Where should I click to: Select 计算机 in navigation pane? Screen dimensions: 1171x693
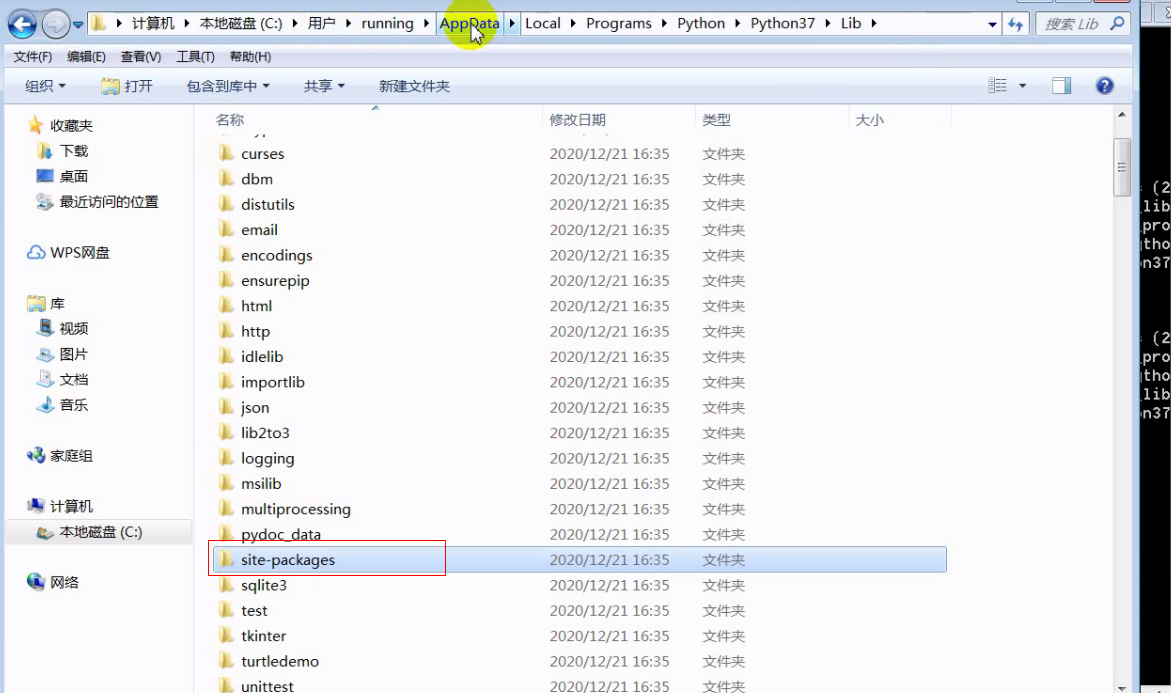(71, 506)
